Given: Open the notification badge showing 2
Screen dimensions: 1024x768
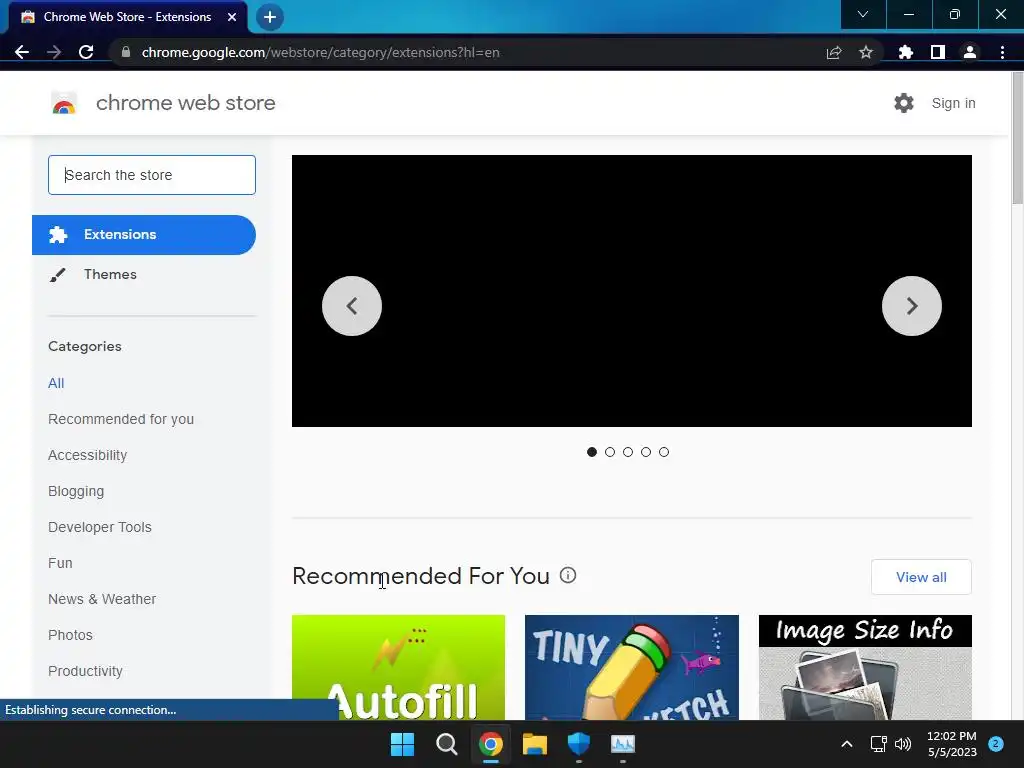Looking at the screenshot, I should [x=996, y=744].
